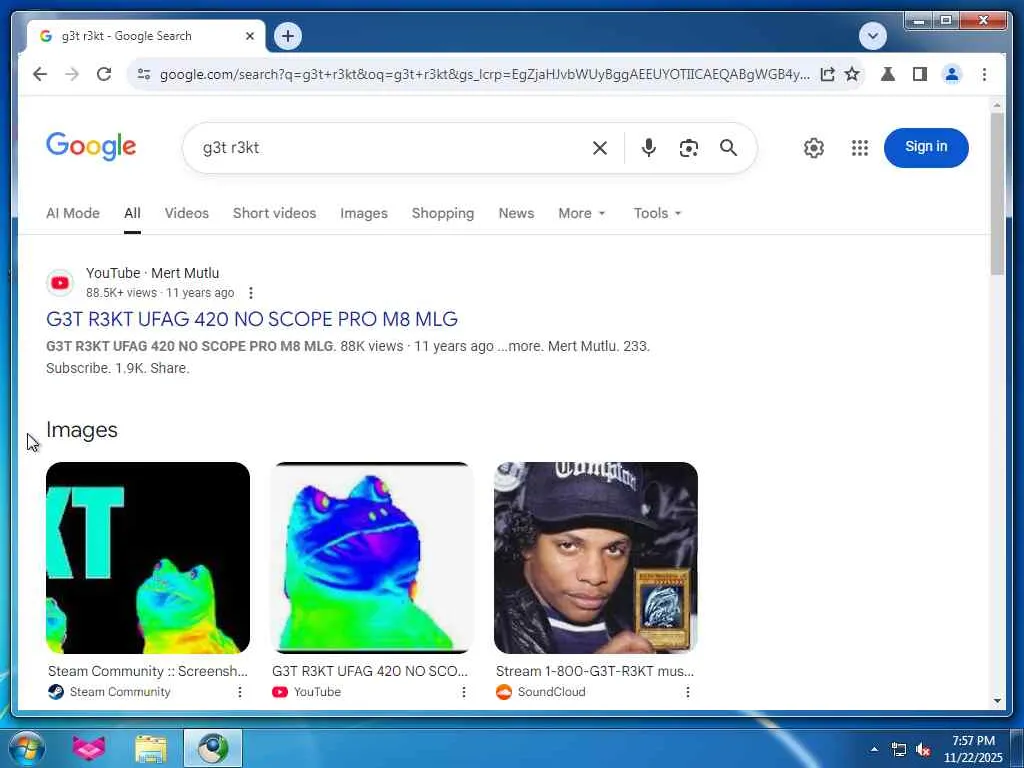Open site information icon in address bar
The image size is (1024, 768).
[x=144, y=74]
